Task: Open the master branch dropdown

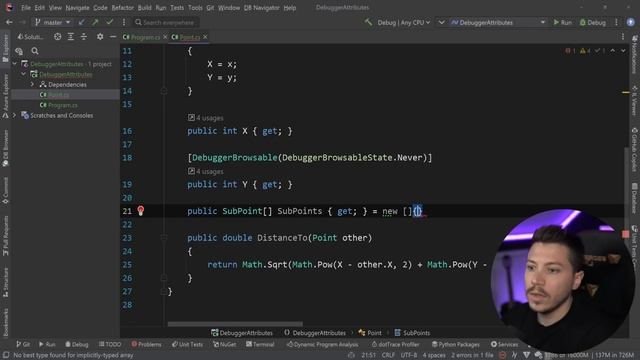Action: [x=53, y=22]
